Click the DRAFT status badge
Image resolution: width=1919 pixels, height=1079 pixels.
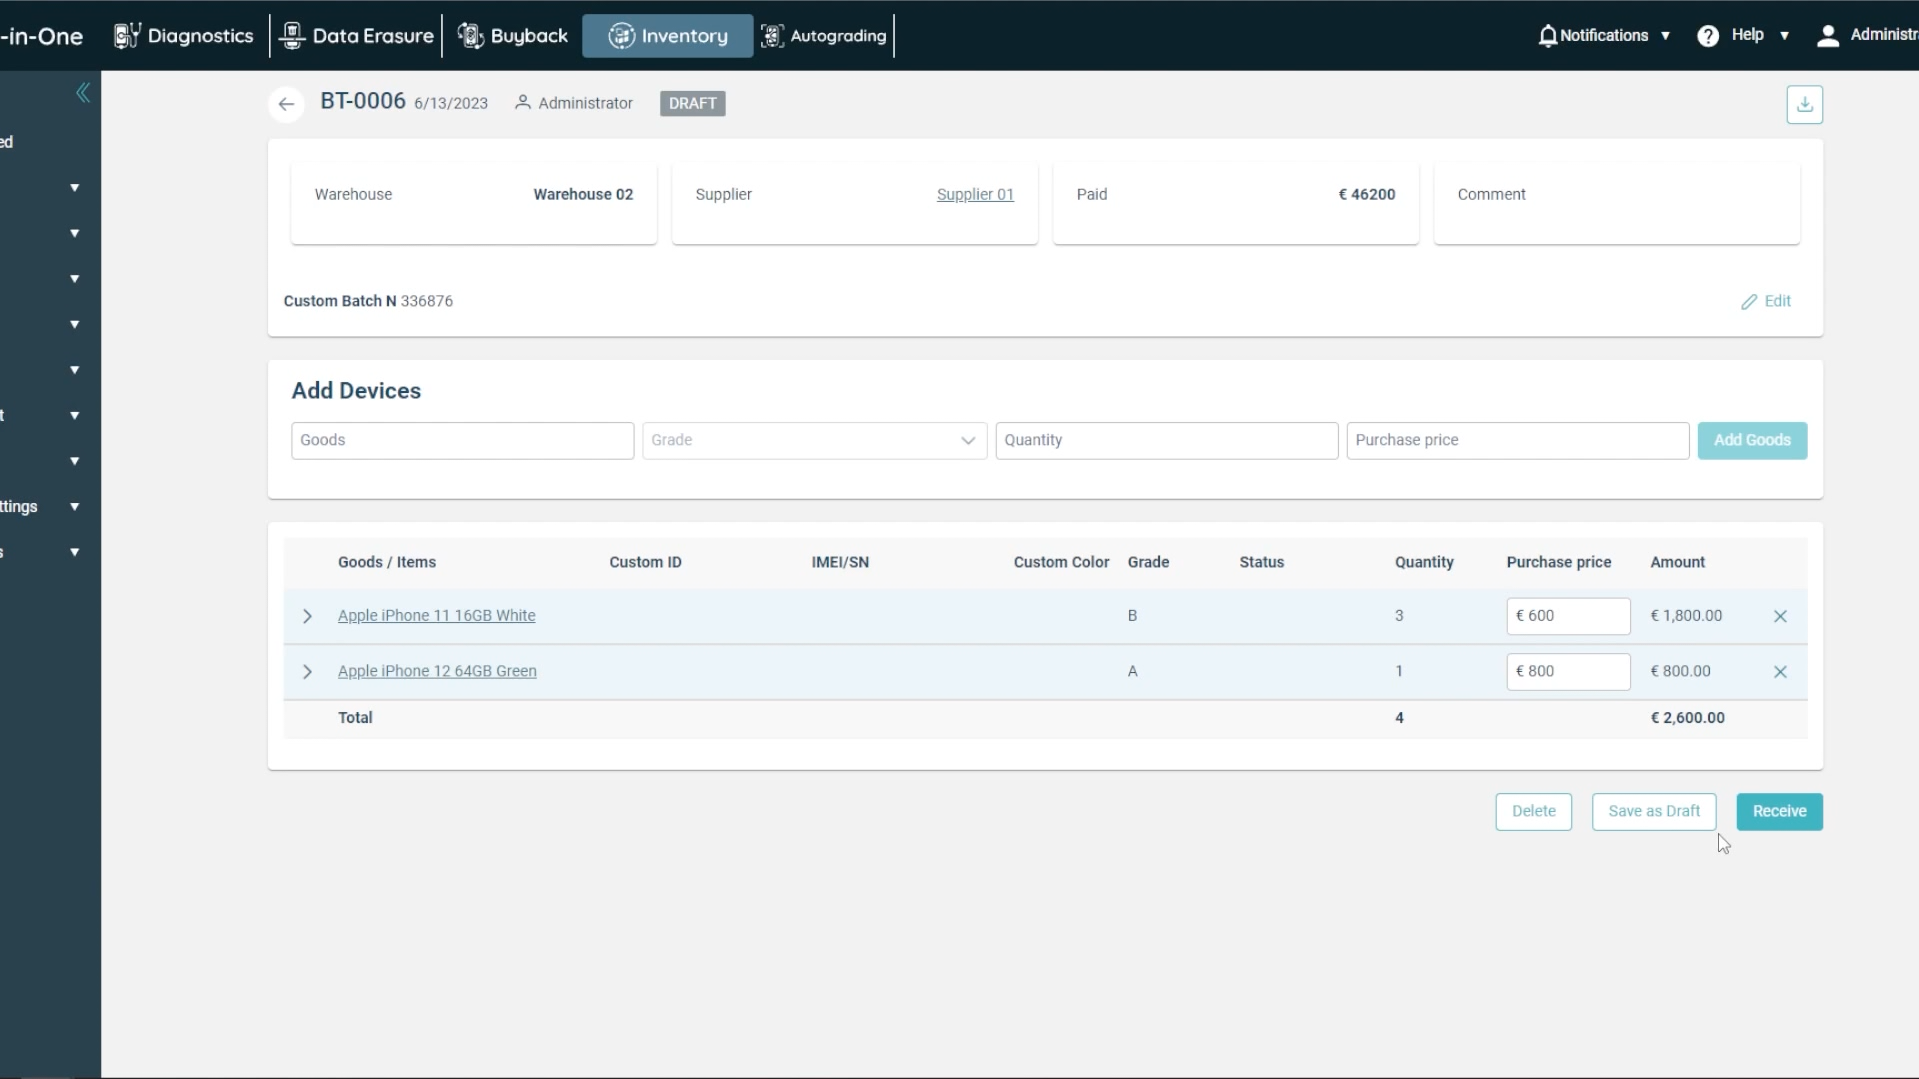tap(692, 104)
